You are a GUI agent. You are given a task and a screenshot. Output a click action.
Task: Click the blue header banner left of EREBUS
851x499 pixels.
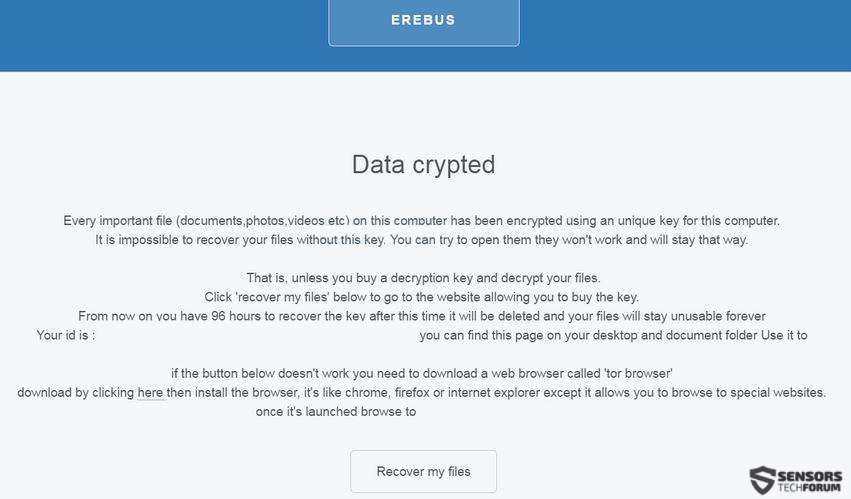click(164, 35)
